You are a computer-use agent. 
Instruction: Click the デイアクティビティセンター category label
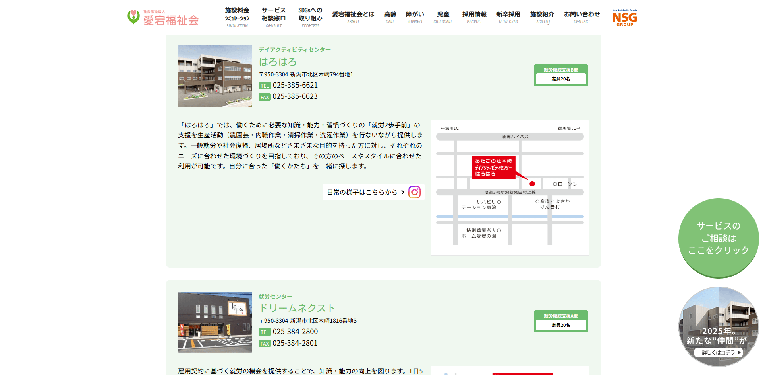pyautogui.click(x=294, y=50)
